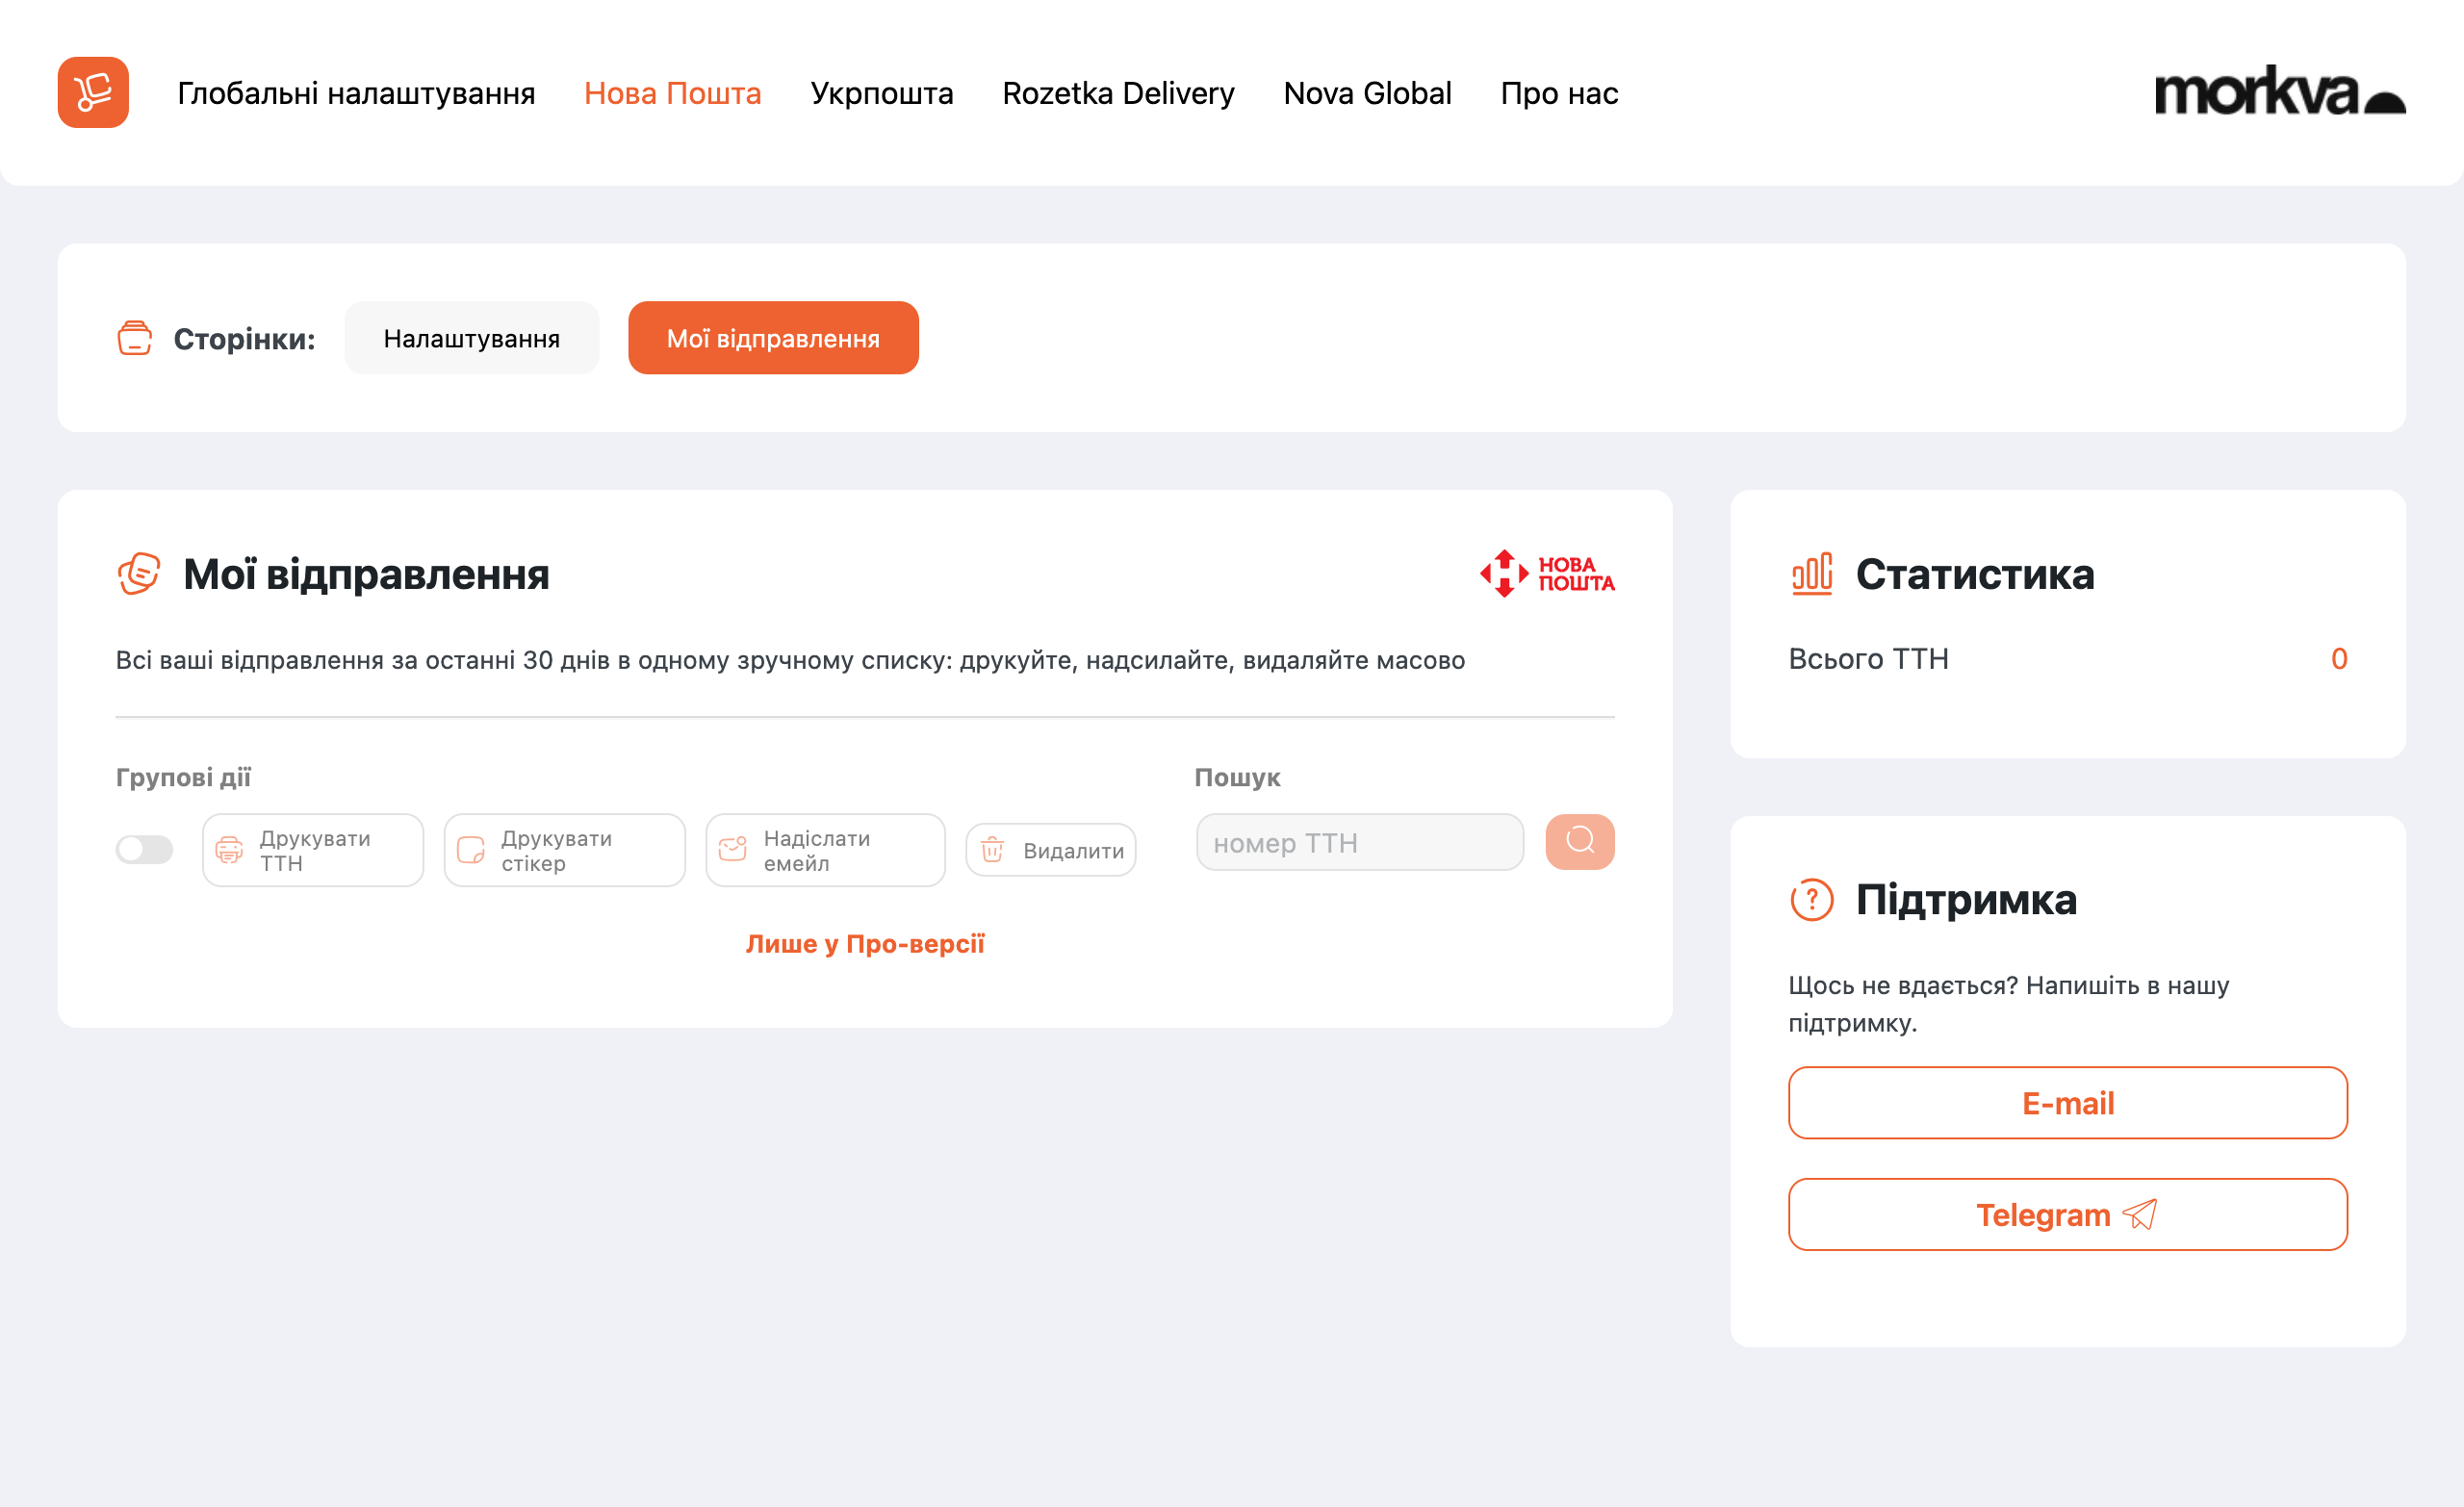Viewport: 2464px width, 1507px height.
Task: Go to Глобальні налаштування
Action: [356, 93]
